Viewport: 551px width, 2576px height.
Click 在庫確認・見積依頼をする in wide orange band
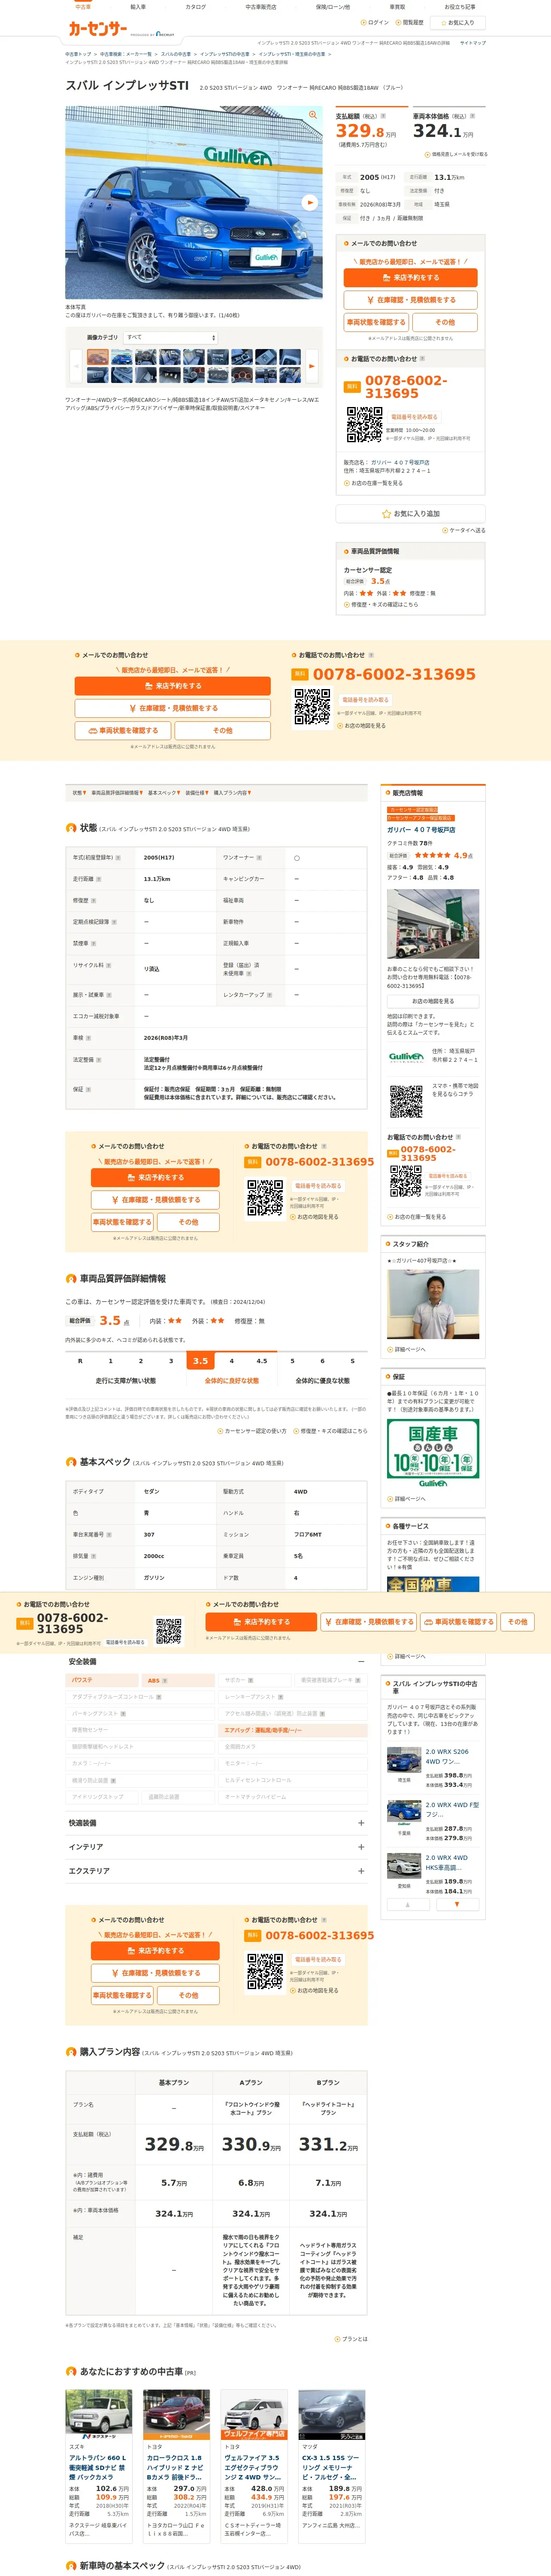172,708
